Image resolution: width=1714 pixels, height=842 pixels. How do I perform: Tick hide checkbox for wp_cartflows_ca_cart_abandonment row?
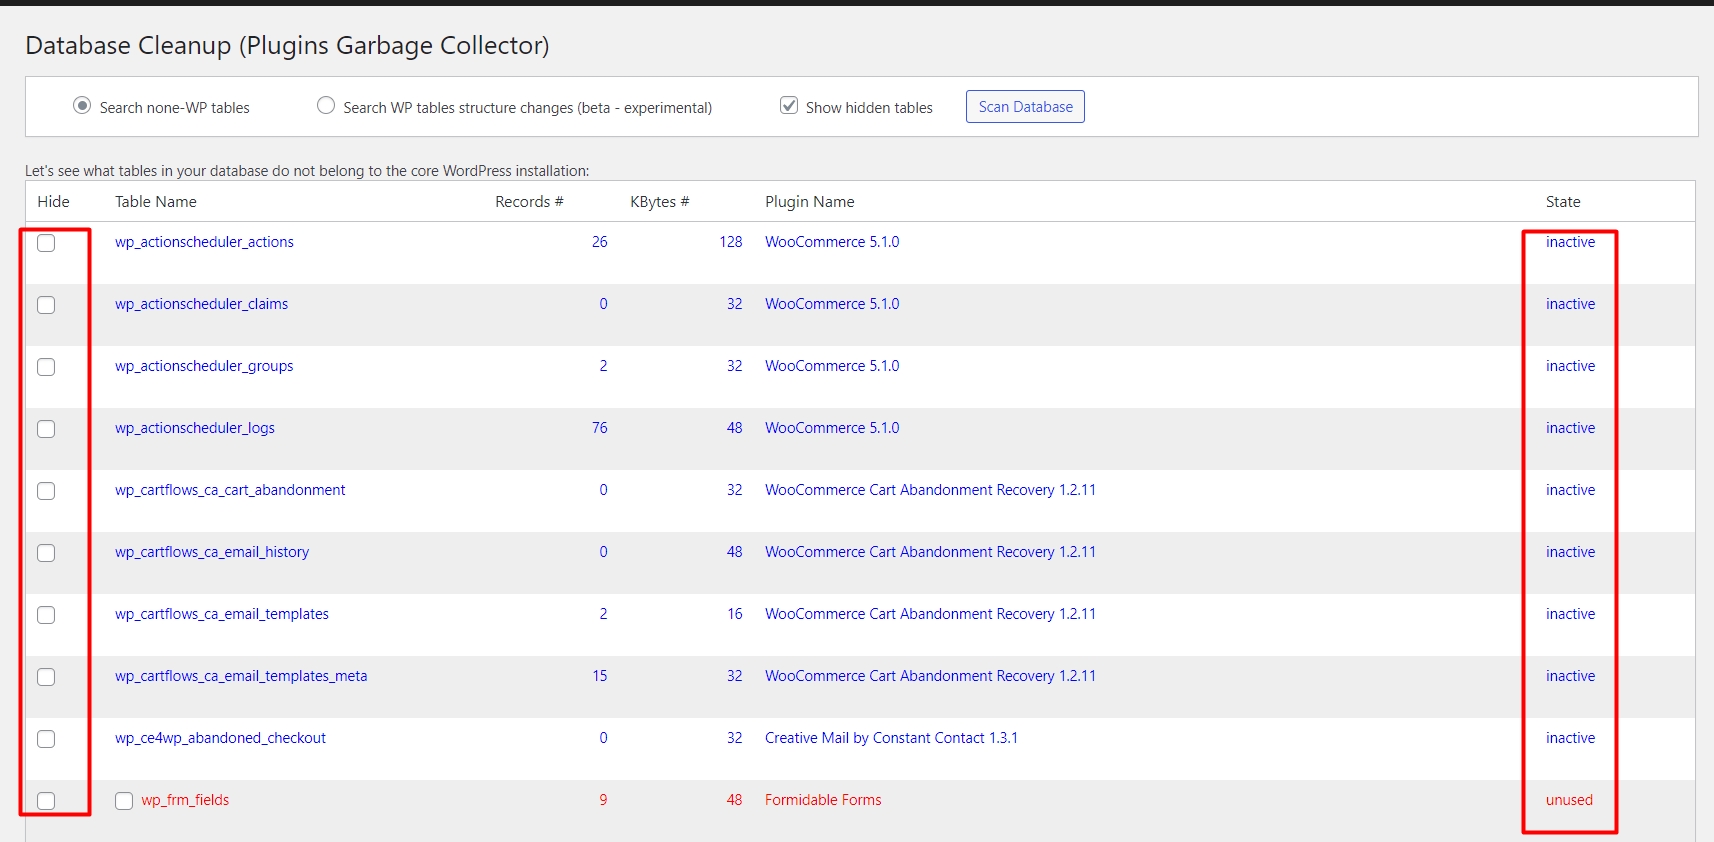[x=46, y=491]
